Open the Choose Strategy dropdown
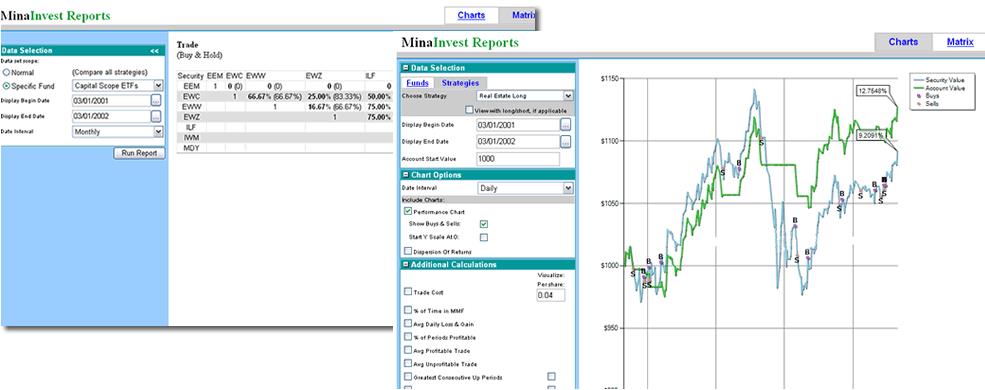 [569, 95]
